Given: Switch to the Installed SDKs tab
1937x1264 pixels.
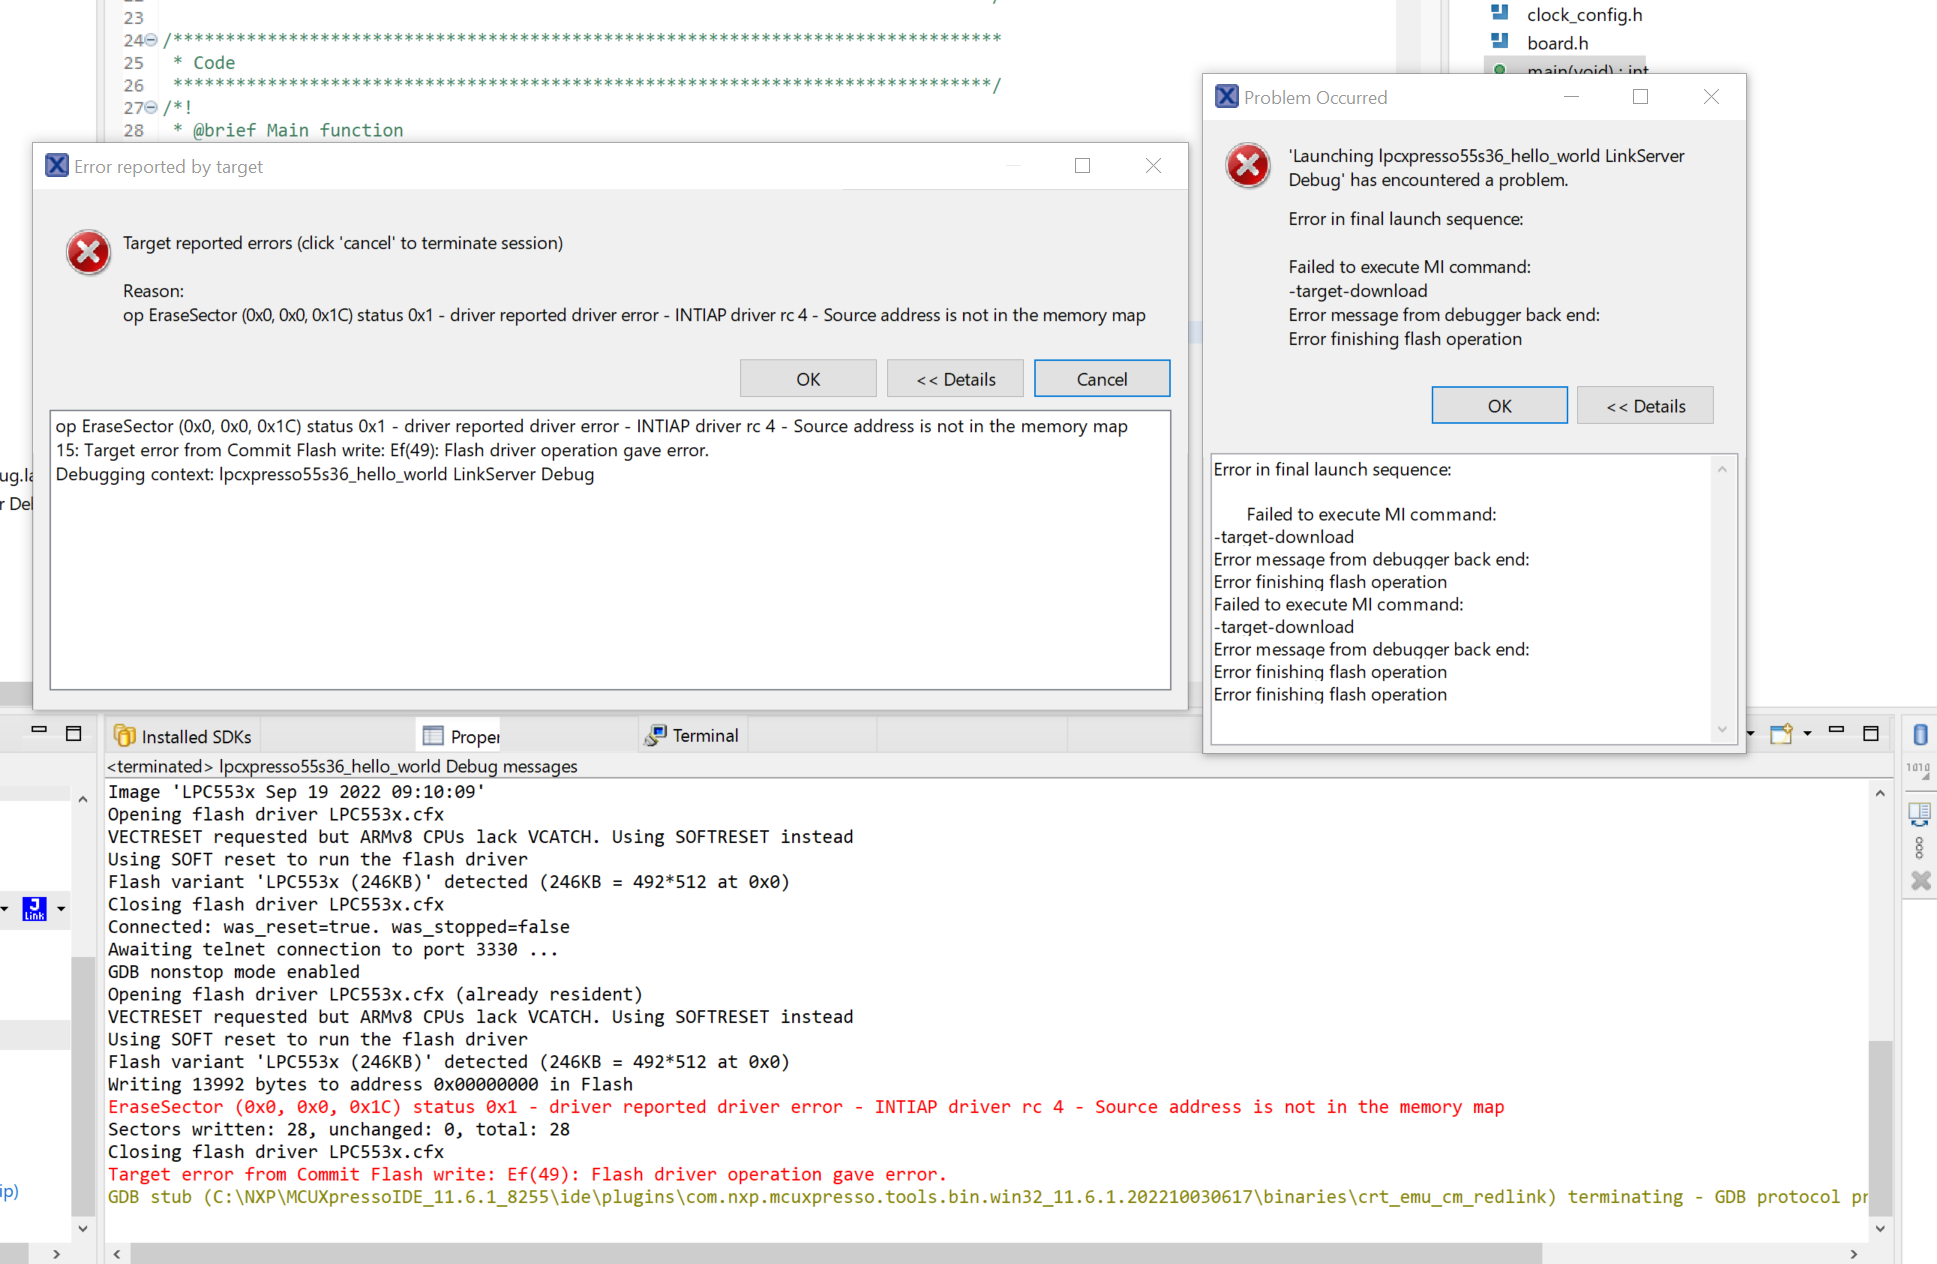Looking at the screenshot, I should tap(183, 736).
